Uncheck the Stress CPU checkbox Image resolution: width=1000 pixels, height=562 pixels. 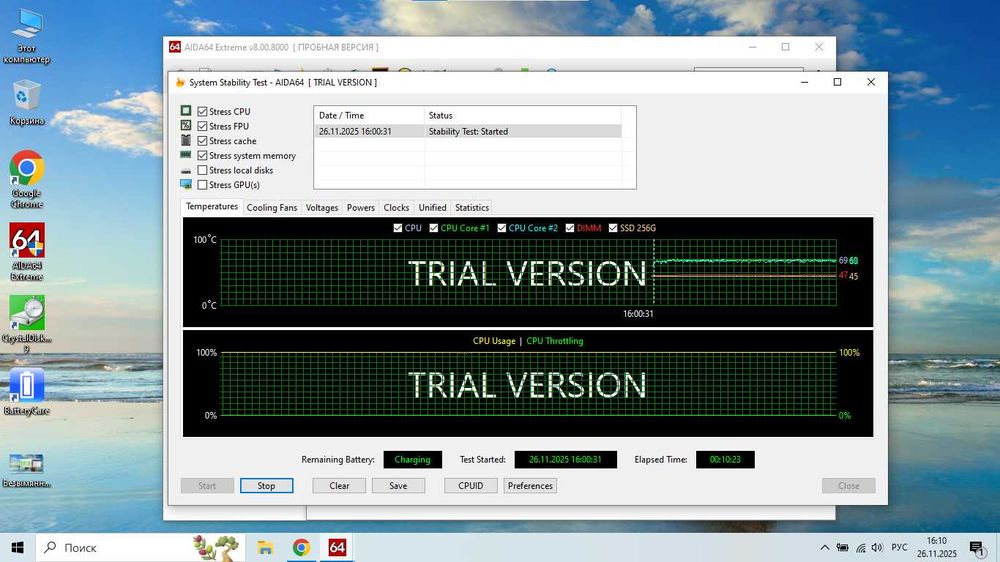202,112
